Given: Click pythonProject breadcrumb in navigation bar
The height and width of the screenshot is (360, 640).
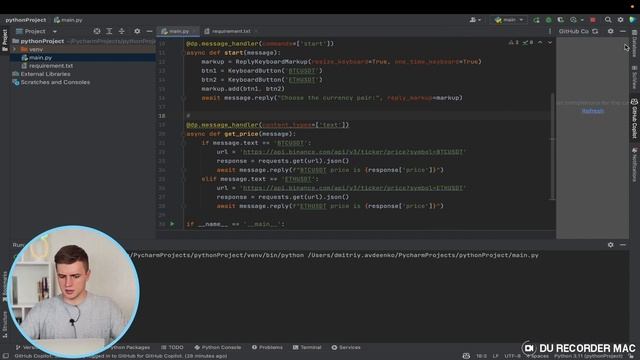Looking at the screenshot, I should 25,20.
